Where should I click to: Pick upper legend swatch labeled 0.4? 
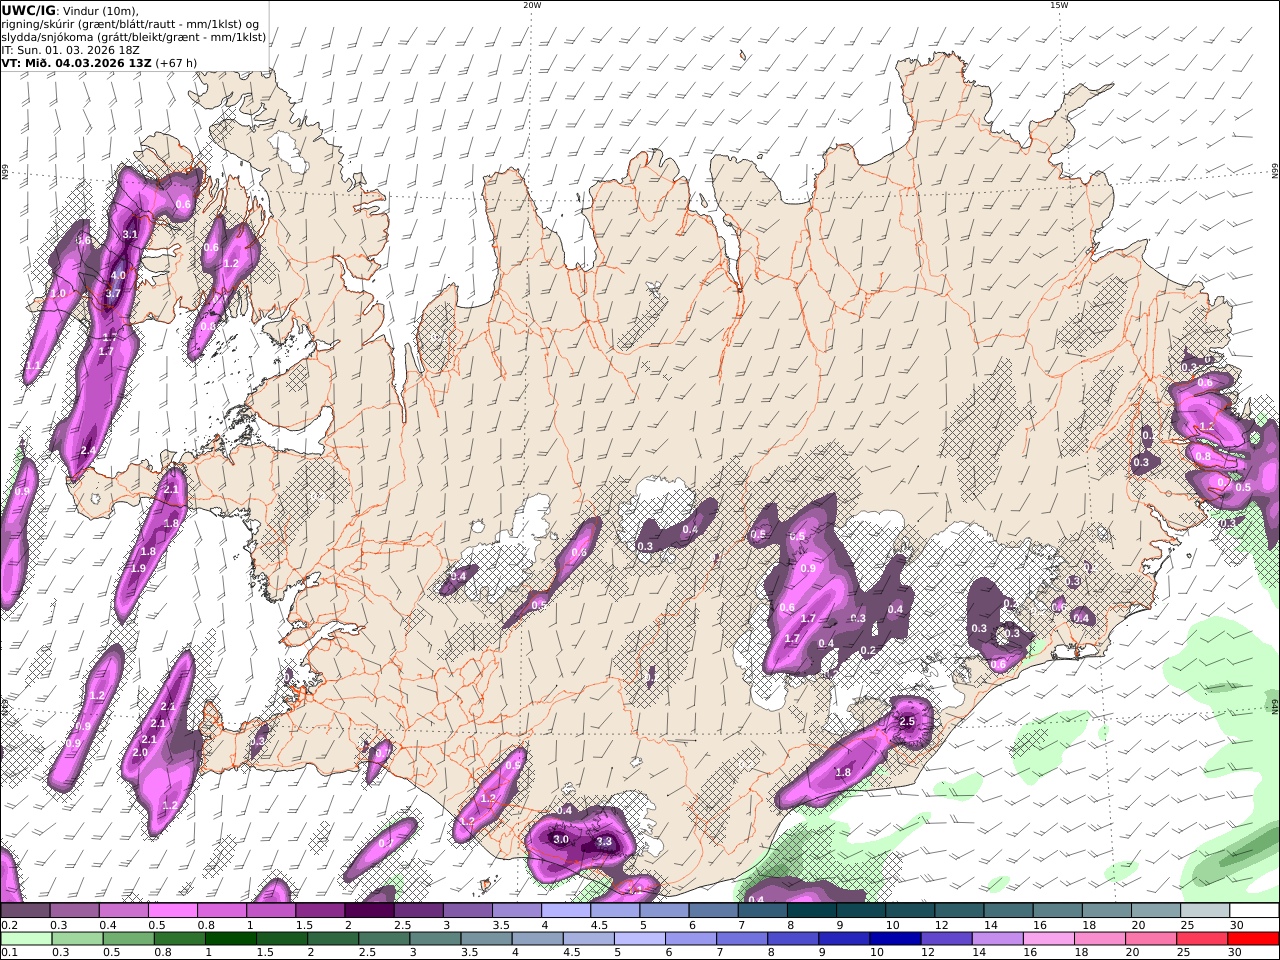click(123, 911)
